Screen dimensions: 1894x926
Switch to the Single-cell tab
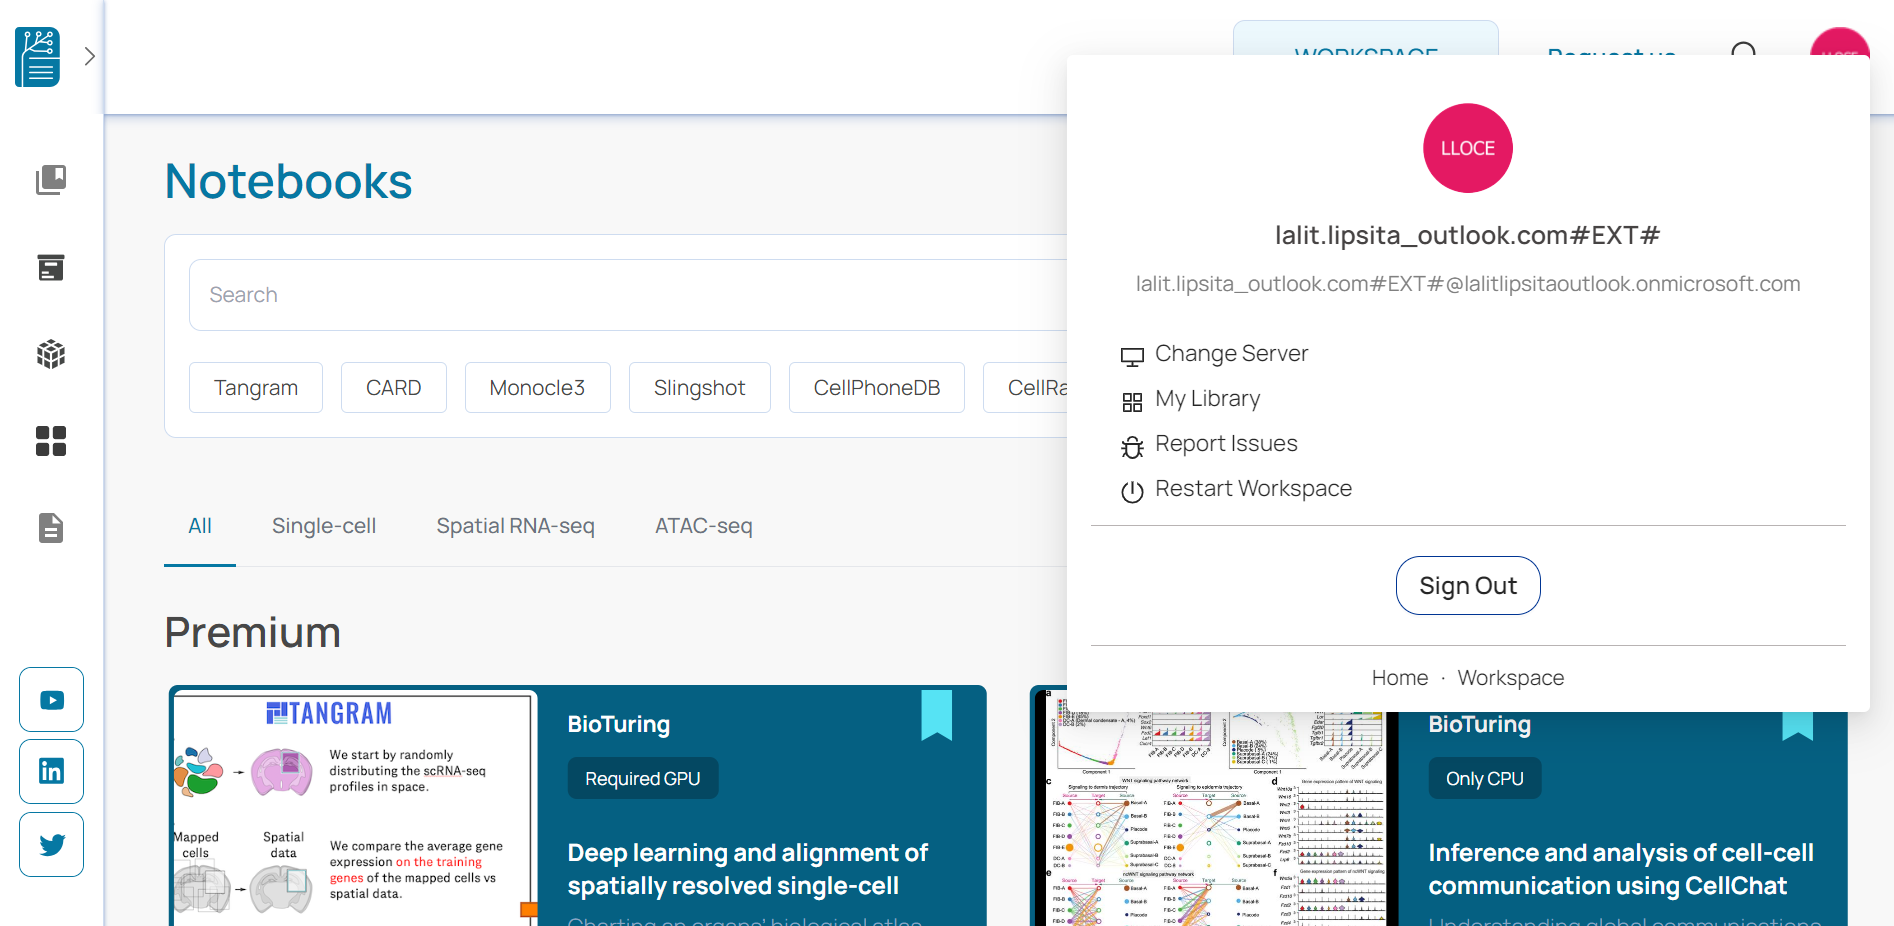(x=324, y=526)
